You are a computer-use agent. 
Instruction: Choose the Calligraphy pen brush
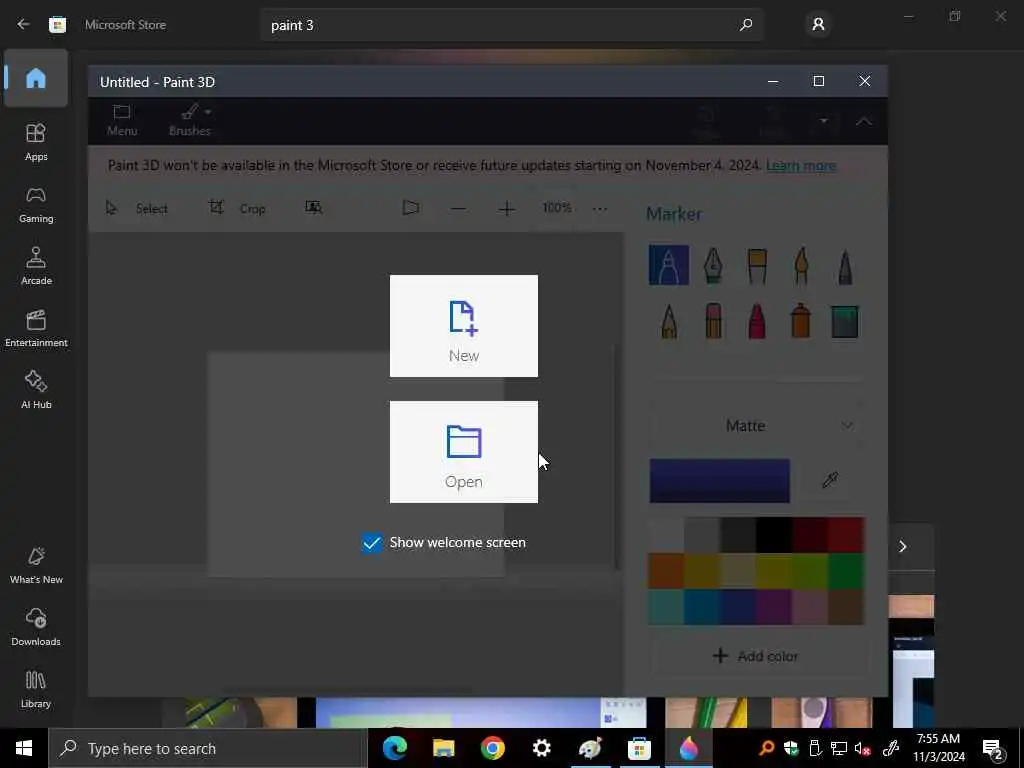(x=713, y=265)
